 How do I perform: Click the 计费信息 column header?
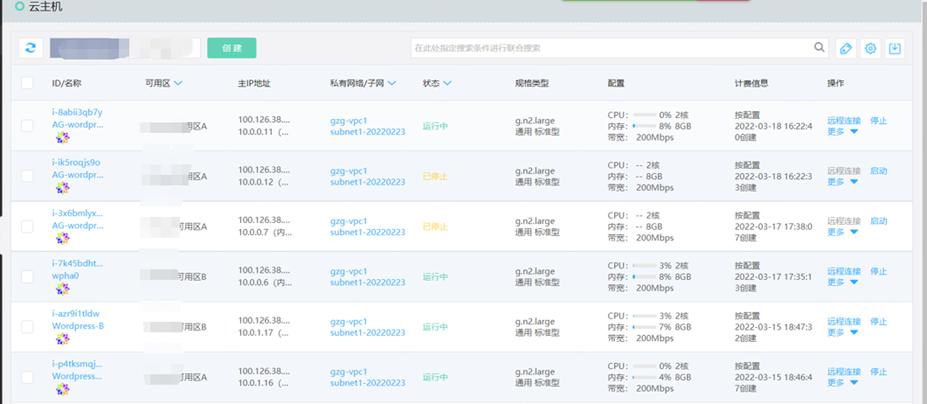(x=751, y=83)
